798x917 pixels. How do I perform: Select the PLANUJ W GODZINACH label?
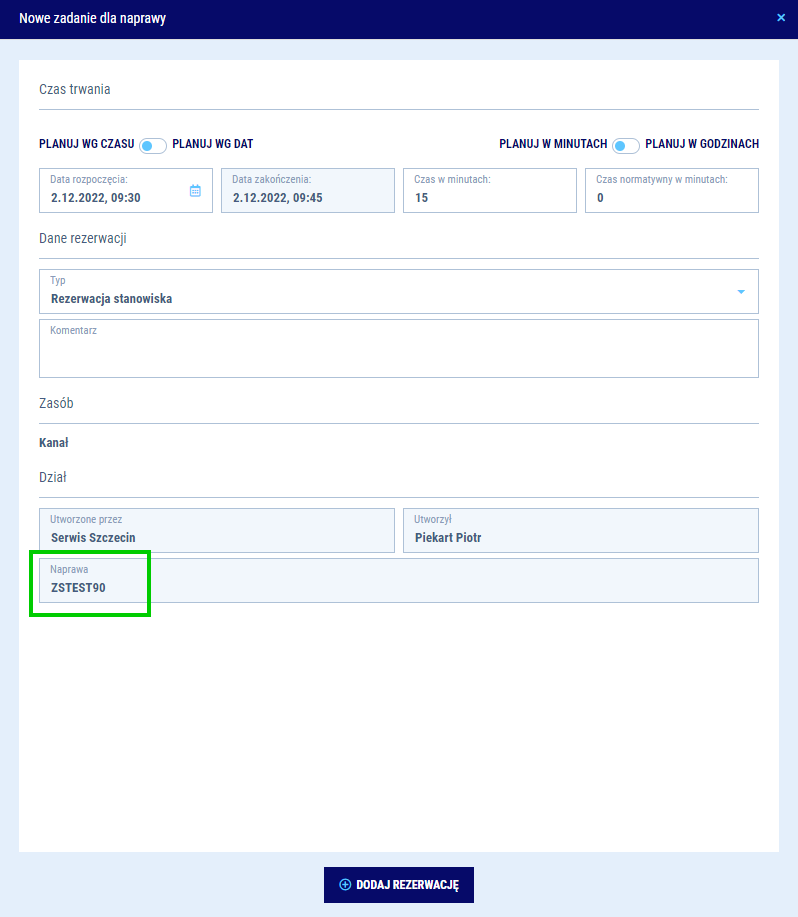[702, 144]
